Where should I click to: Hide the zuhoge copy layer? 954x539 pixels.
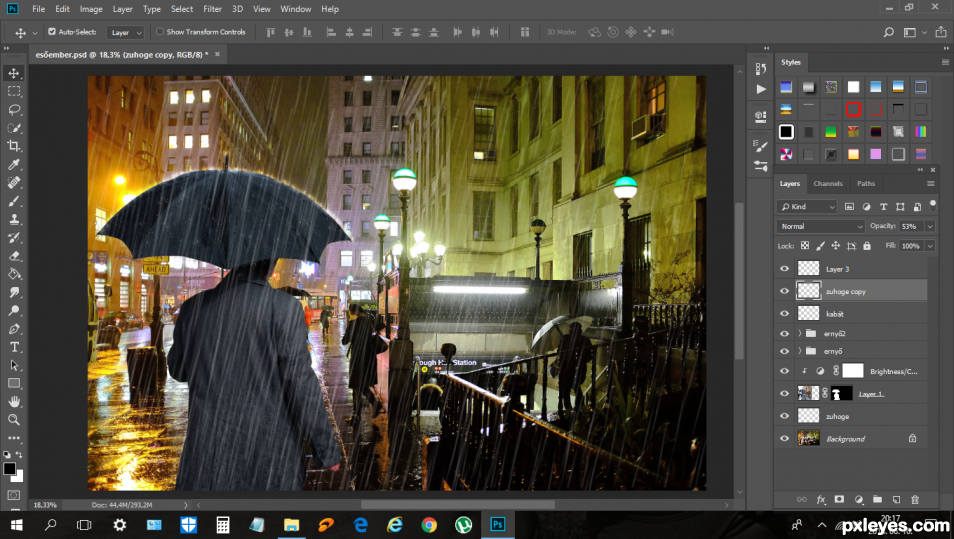[784, 291]
